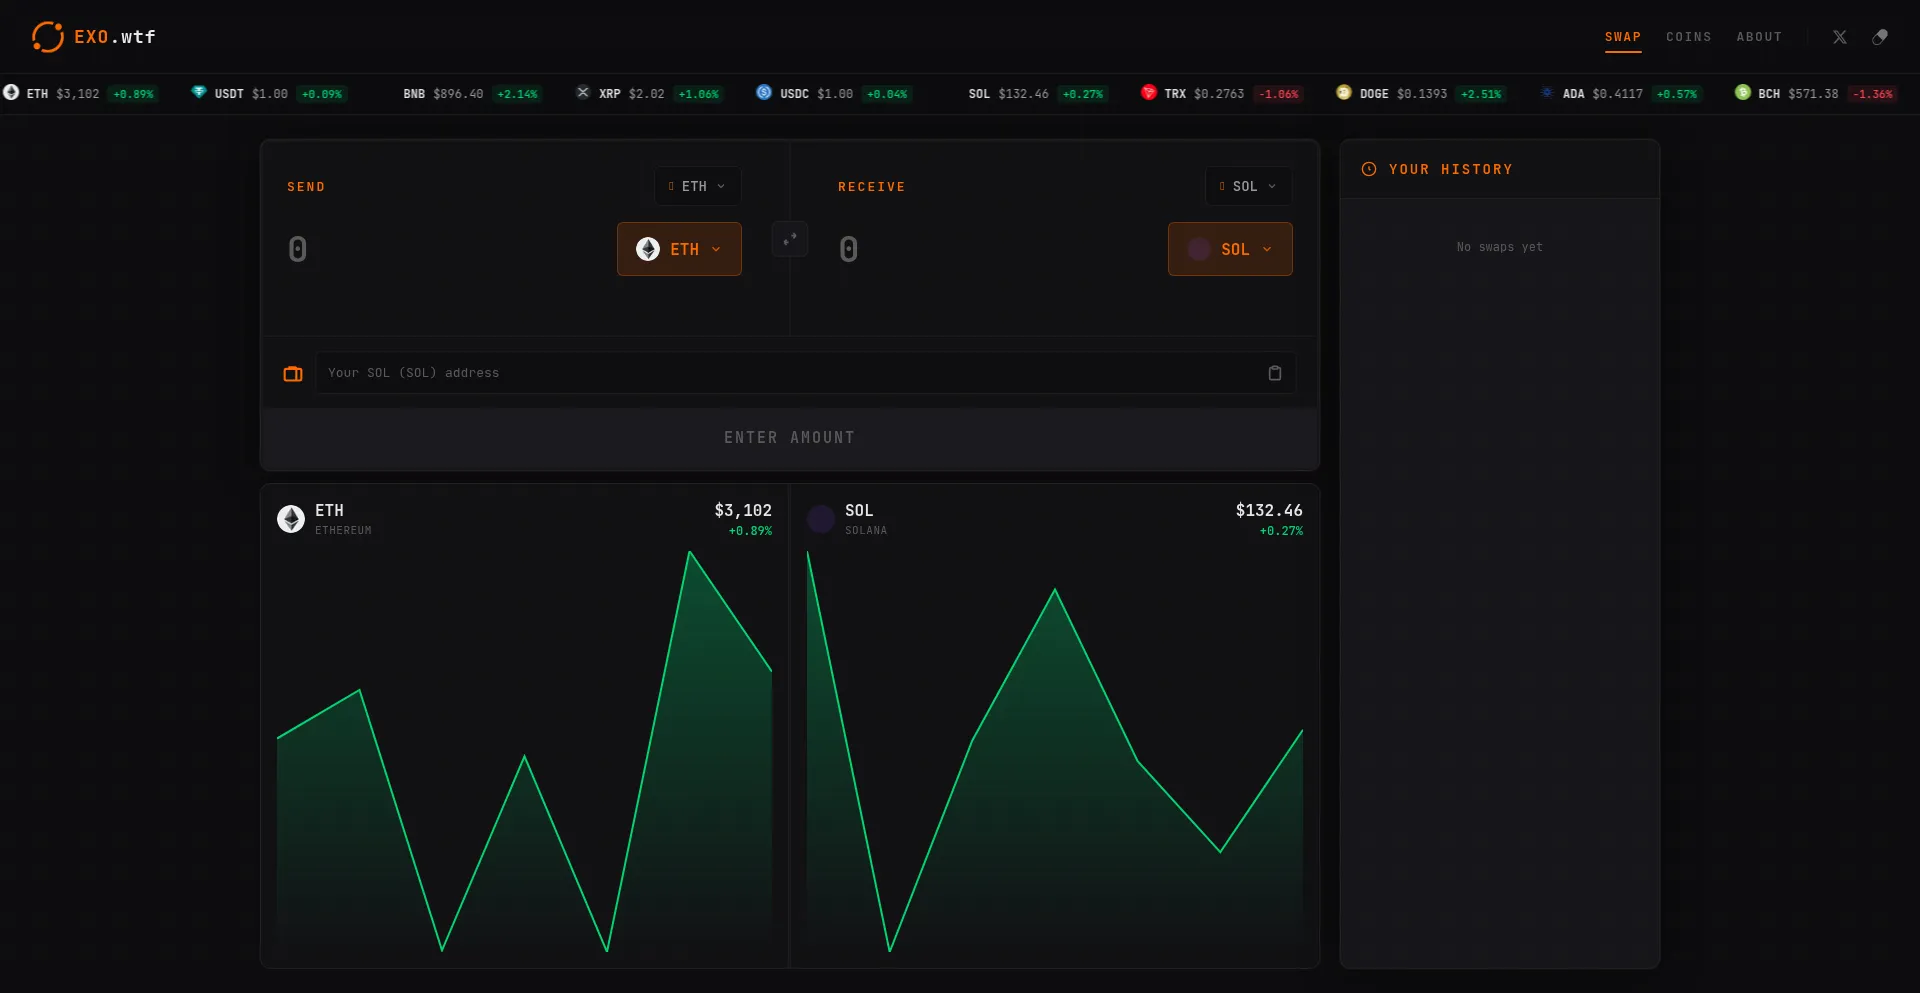Expand the small SOL network dropdown
1920x993 pixels.
(1247, 187)
